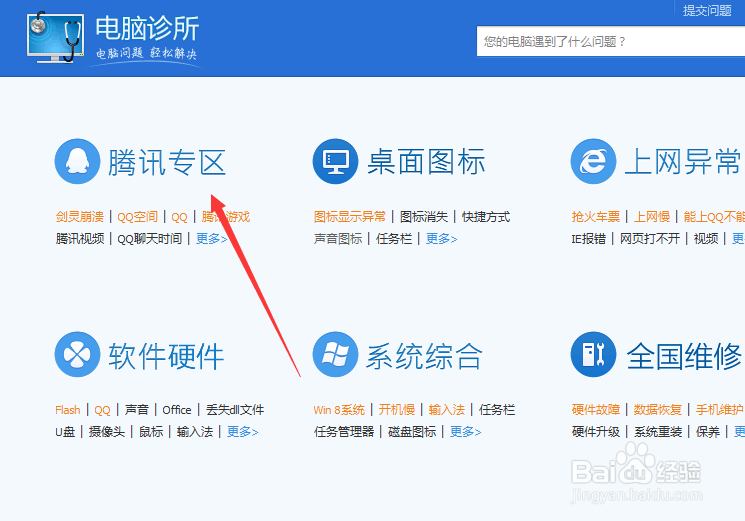
Task: Open the 腾讯专区 heading
Action: pos(167,162)
